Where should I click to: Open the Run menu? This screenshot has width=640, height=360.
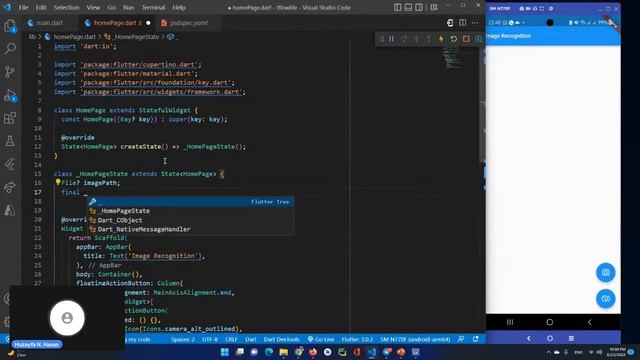coord(129,7)
